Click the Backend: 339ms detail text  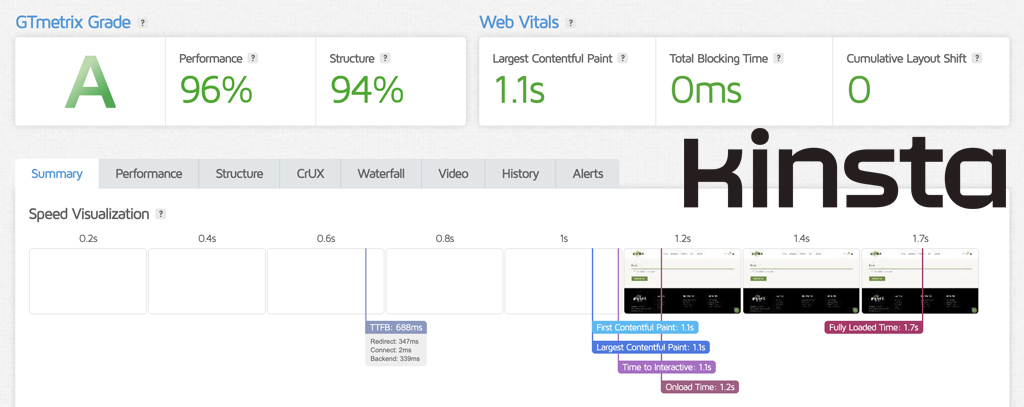click(x=394, y=359)
